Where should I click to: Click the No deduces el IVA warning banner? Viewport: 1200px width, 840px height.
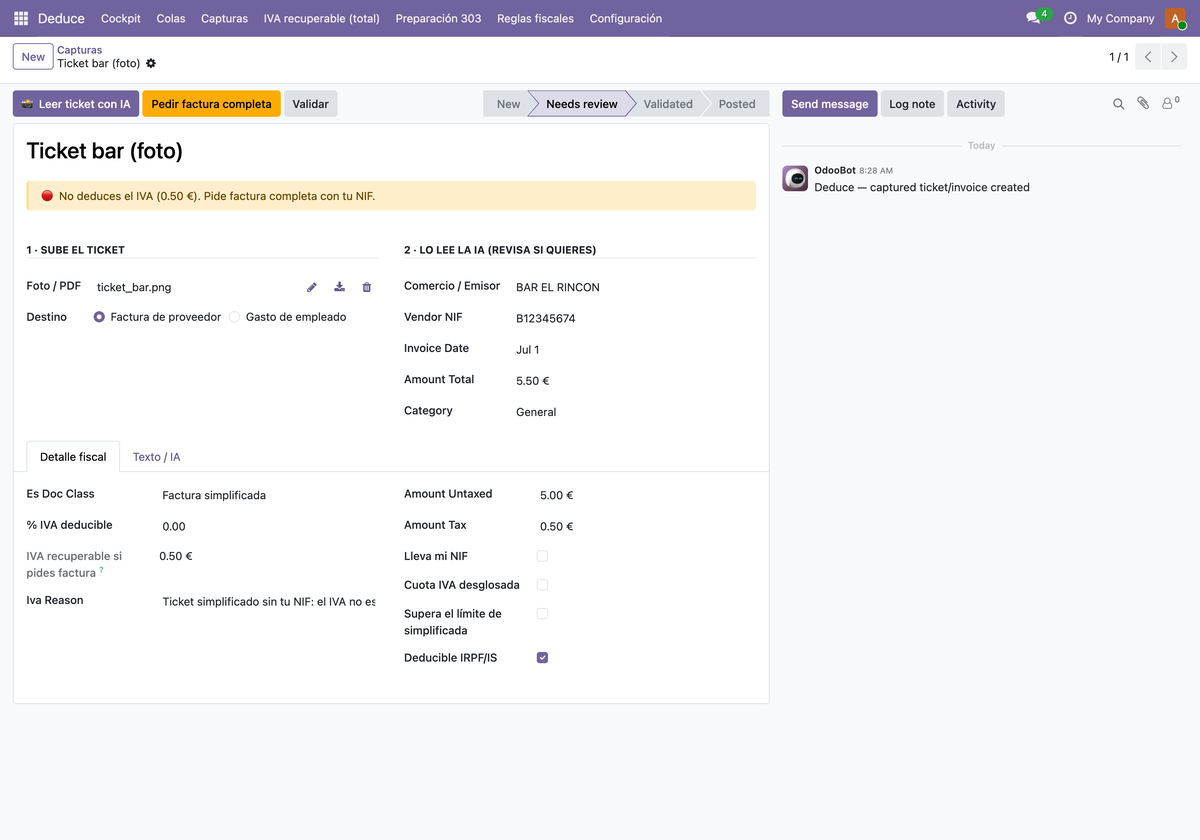pos(391,196)
